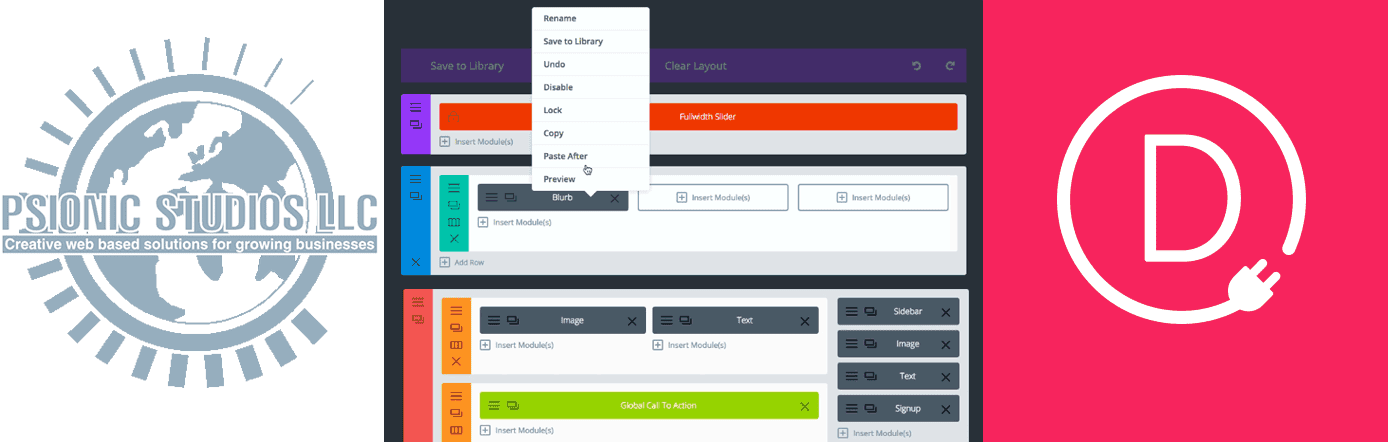1388x442 pixels.
Task: Remove the Global Call To Action module
Action: tap(805, 406)
